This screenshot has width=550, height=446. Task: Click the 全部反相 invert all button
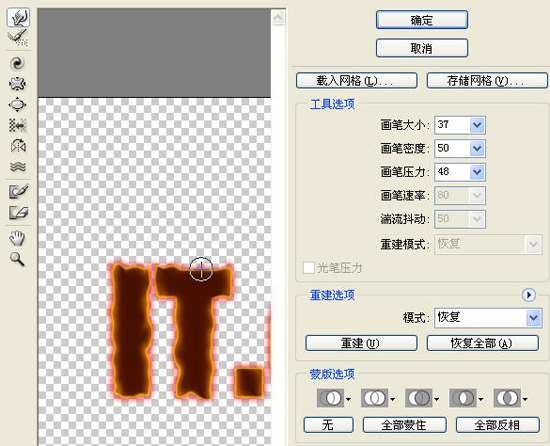(x=498, y=425)
